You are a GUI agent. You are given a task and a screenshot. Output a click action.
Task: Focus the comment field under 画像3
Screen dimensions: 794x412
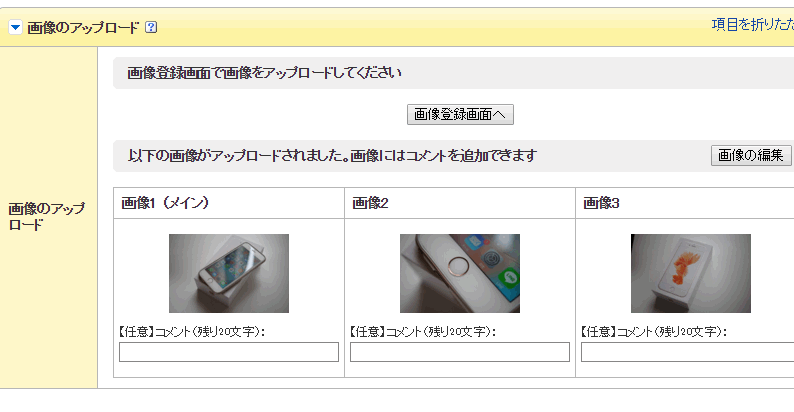[688, 352]
